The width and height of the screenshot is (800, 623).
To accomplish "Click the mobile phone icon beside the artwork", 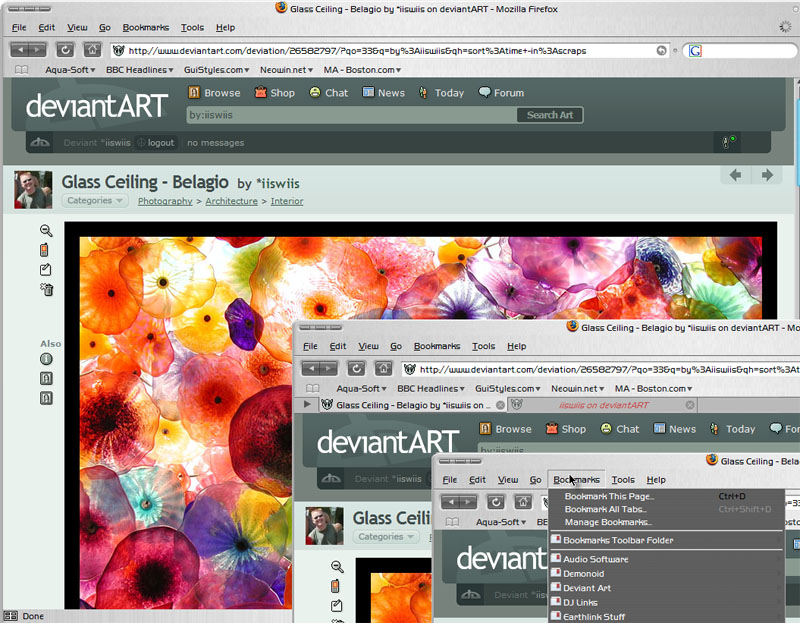I will [x=46, y=250].
